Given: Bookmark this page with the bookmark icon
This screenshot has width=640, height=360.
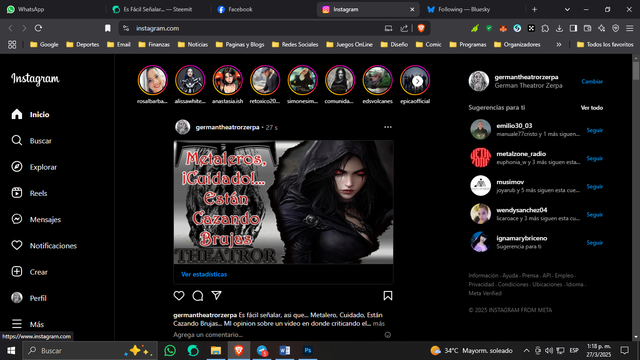Looking at the screenshot, I should point(108,28).
